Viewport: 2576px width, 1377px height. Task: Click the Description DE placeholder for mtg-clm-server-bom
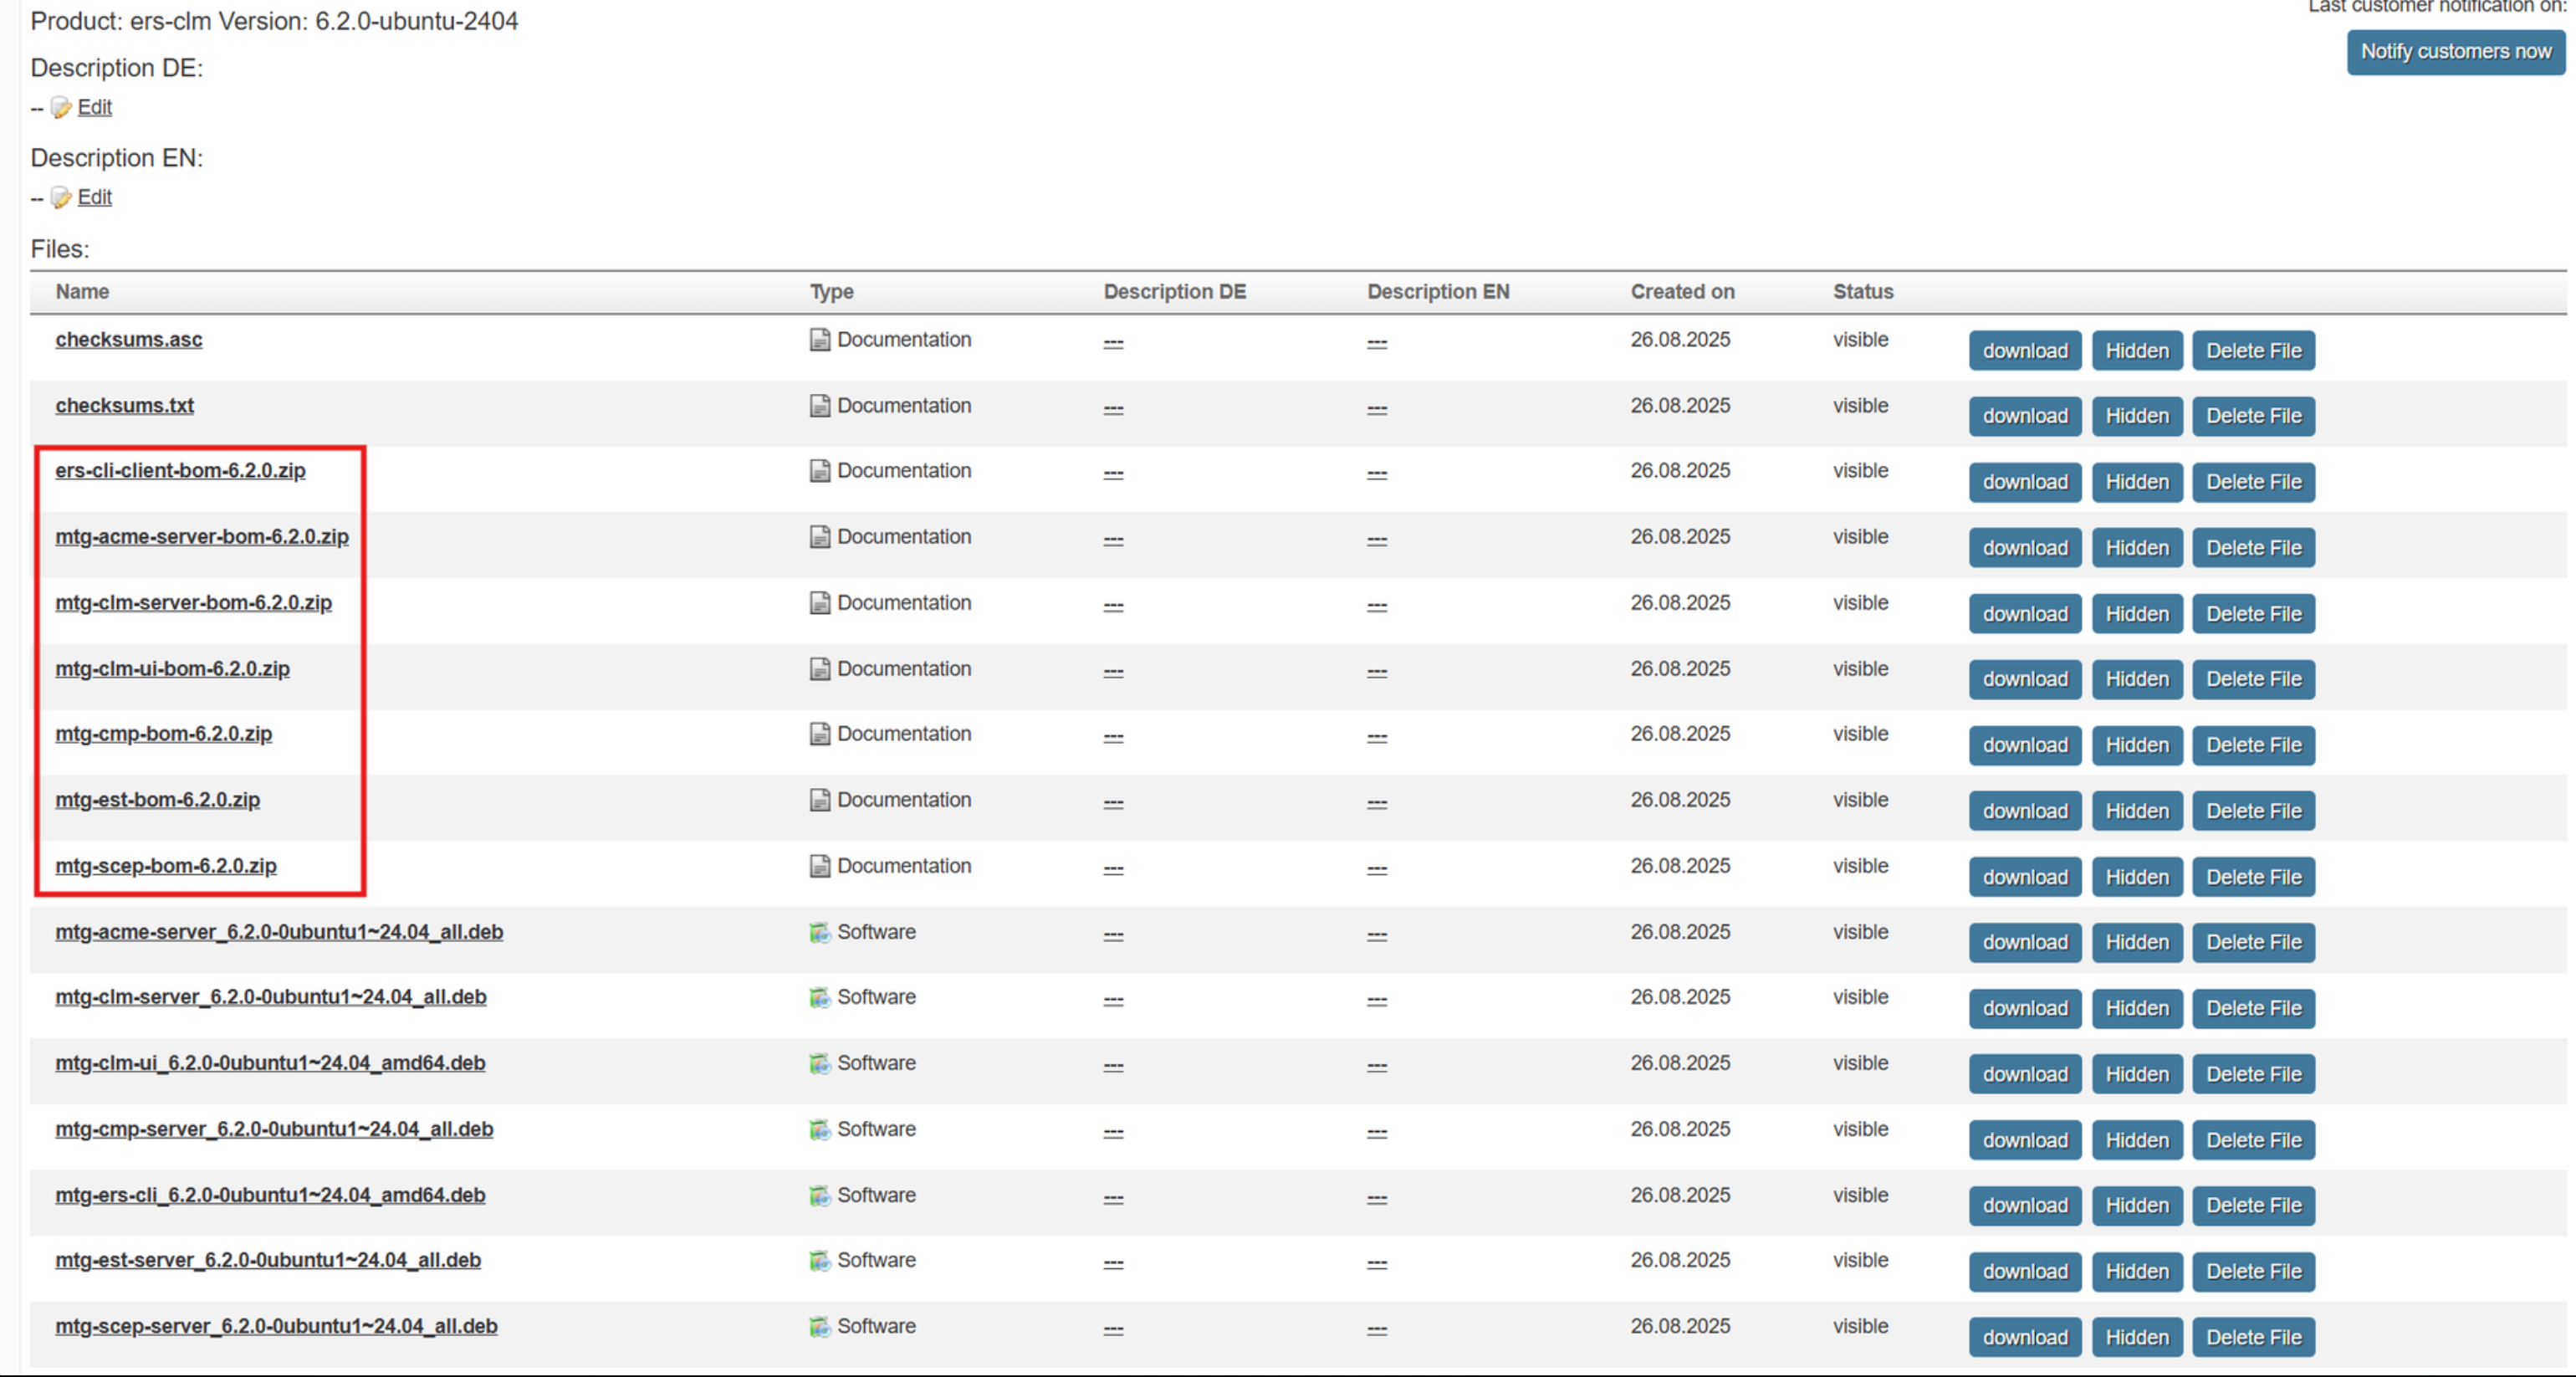(1113, 606)
